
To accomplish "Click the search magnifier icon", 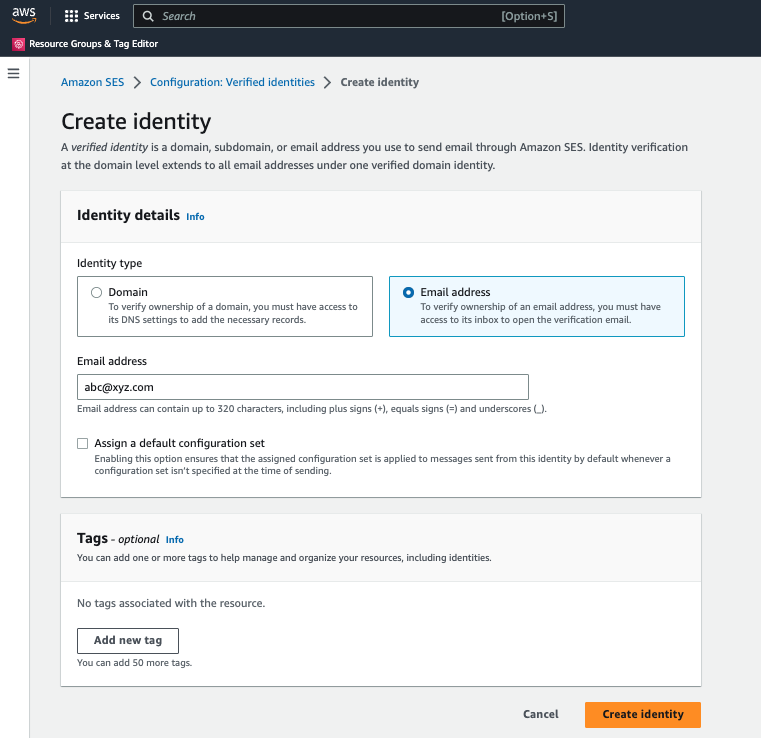I will coord(148,16).
